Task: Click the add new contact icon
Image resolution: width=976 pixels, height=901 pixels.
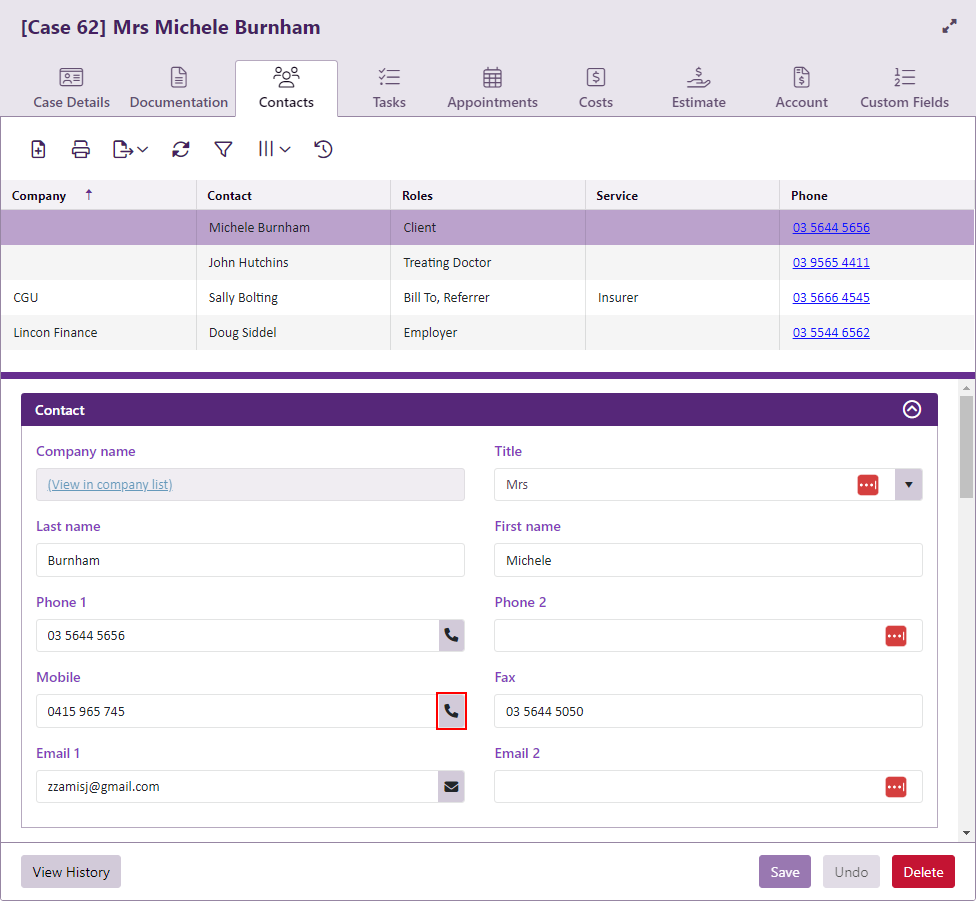Action: tap(38, 149)
